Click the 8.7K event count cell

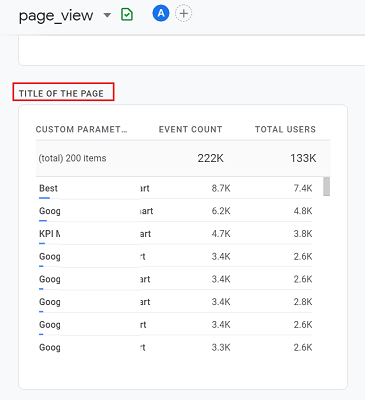221,188
